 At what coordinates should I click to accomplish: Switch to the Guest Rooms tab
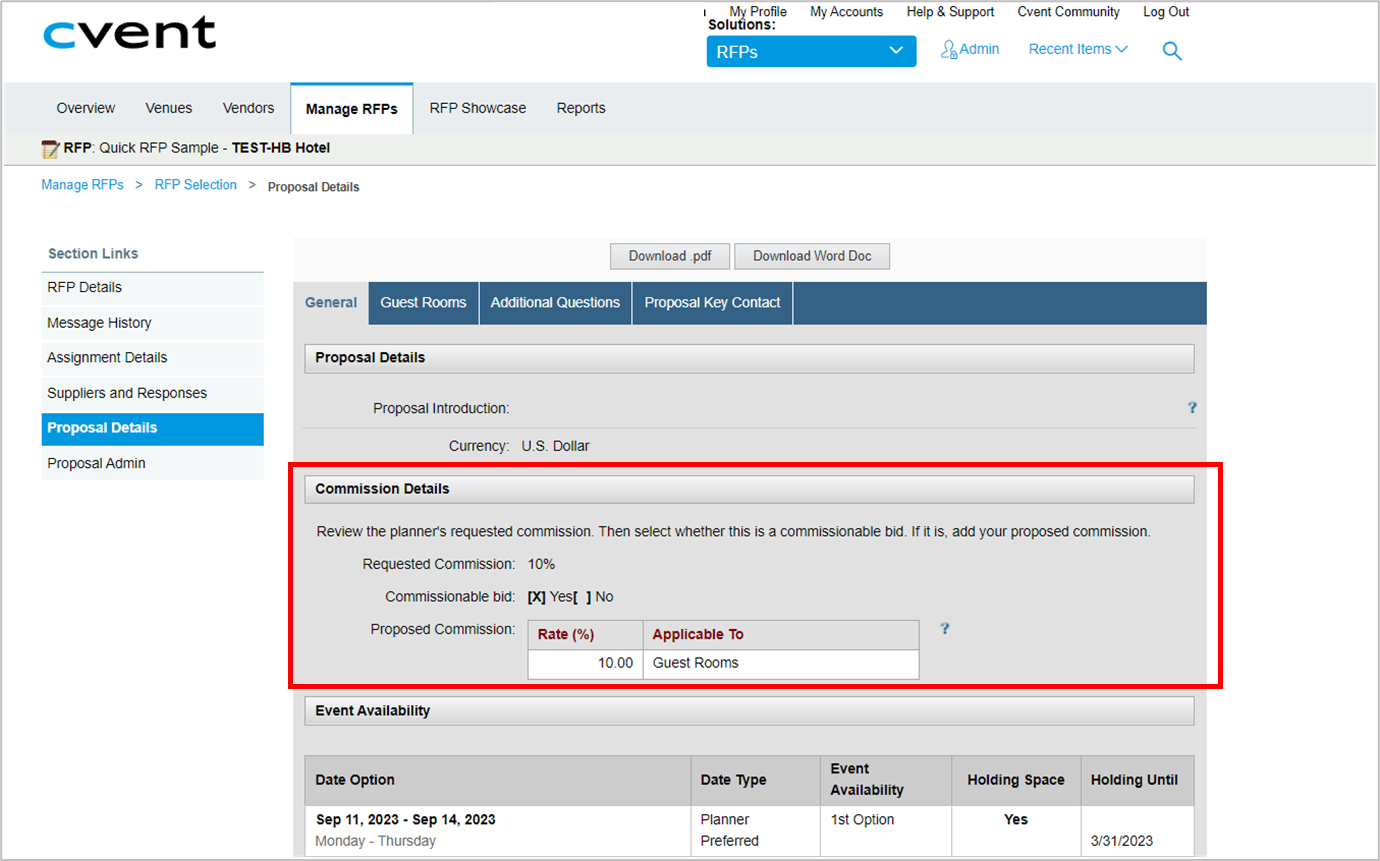[423, 303]
